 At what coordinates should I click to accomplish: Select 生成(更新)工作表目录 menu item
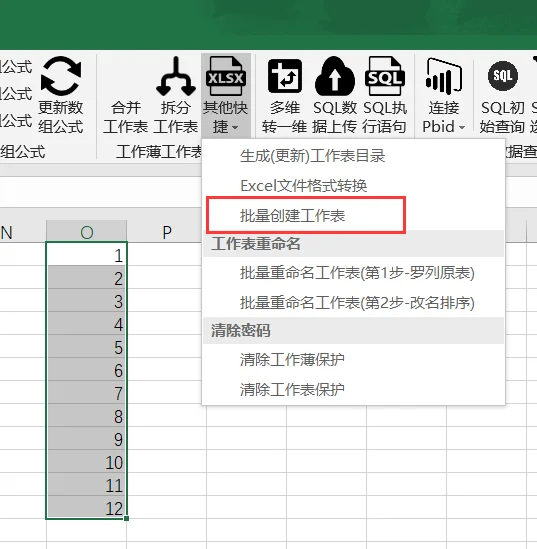click(x=354, y=156)
